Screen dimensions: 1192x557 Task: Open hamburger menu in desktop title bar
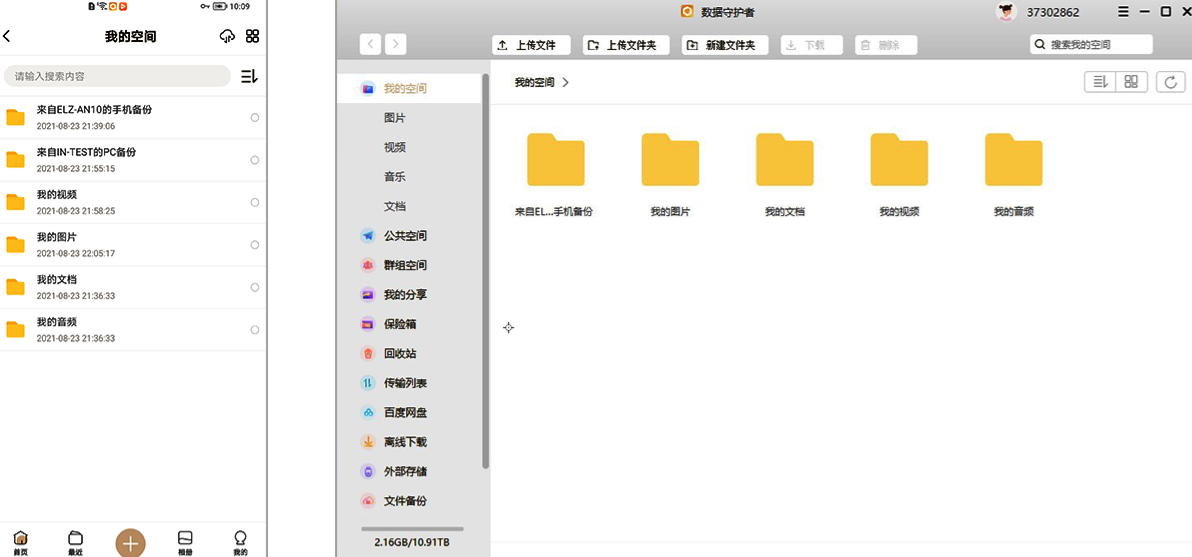1124,11
